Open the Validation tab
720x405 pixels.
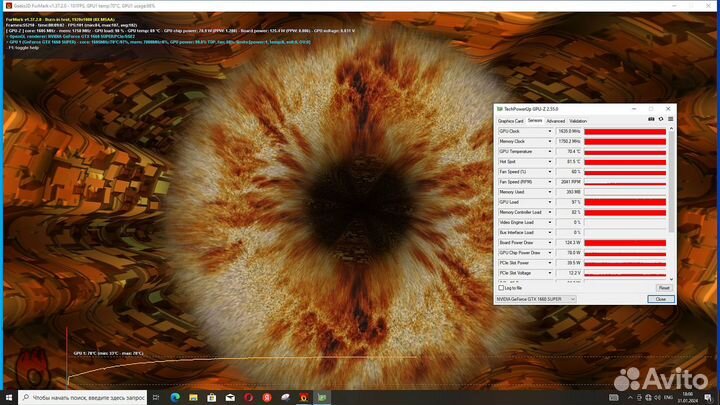[x=579, y=121]
